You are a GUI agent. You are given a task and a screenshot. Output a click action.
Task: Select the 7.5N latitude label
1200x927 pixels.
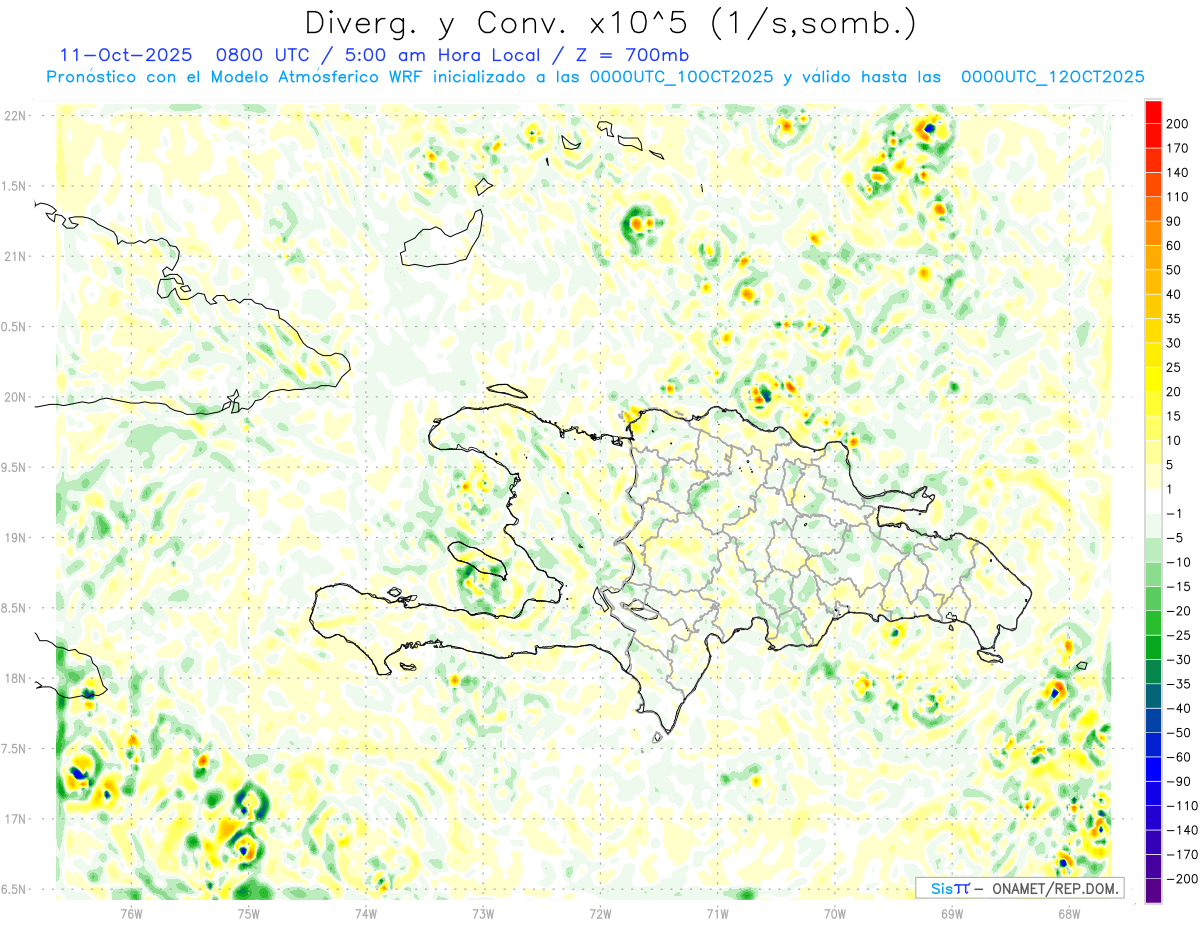(x=14, y=749)
